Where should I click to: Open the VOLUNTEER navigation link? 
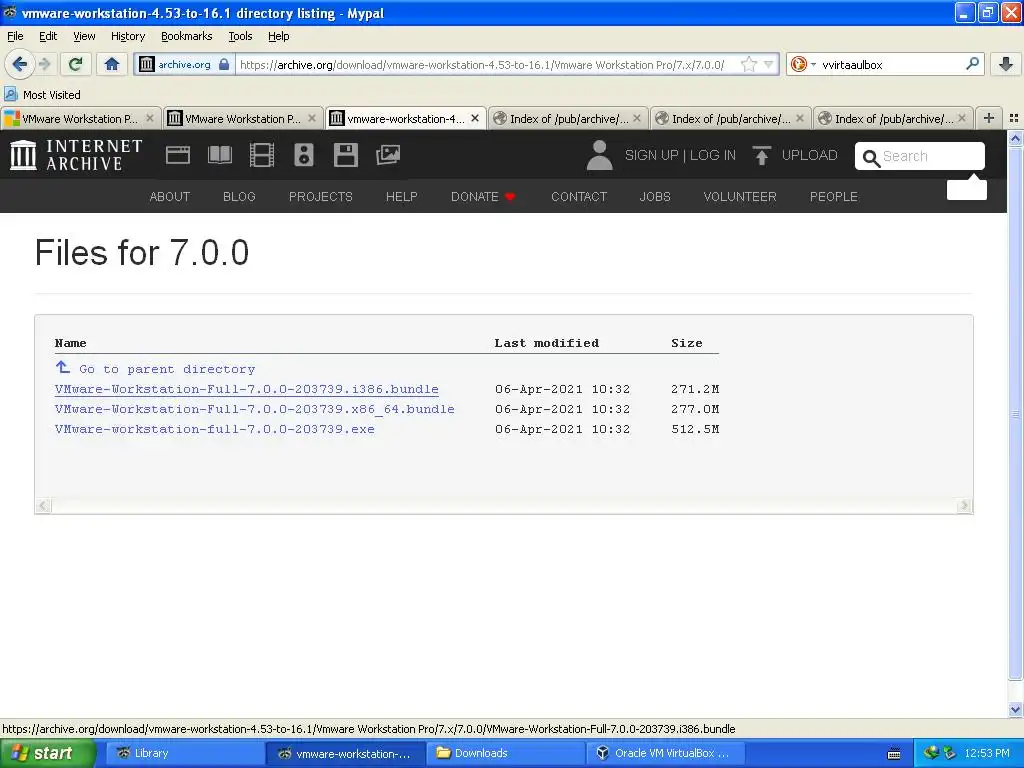point(740,197)
